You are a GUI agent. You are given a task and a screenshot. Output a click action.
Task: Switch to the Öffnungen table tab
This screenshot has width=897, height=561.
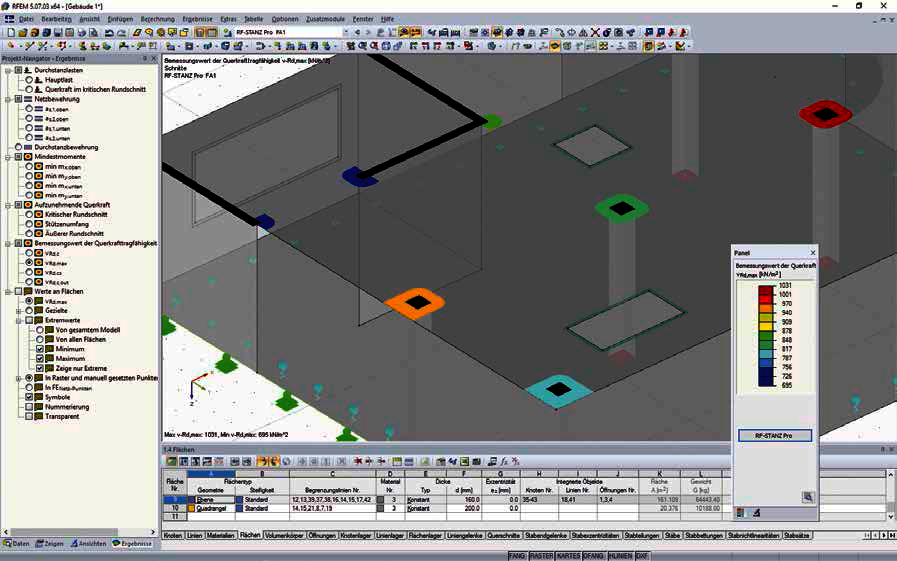[x=322, y=535]
